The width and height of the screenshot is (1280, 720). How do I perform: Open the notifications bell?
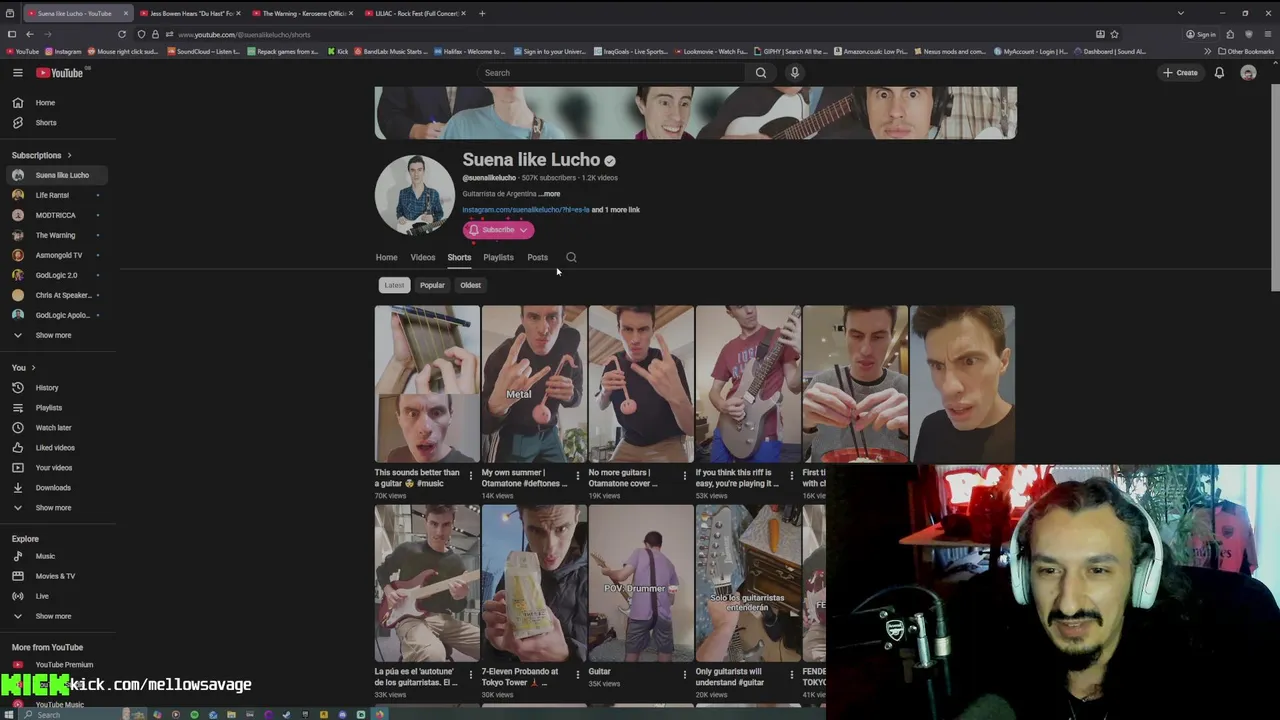(1219, 73)
